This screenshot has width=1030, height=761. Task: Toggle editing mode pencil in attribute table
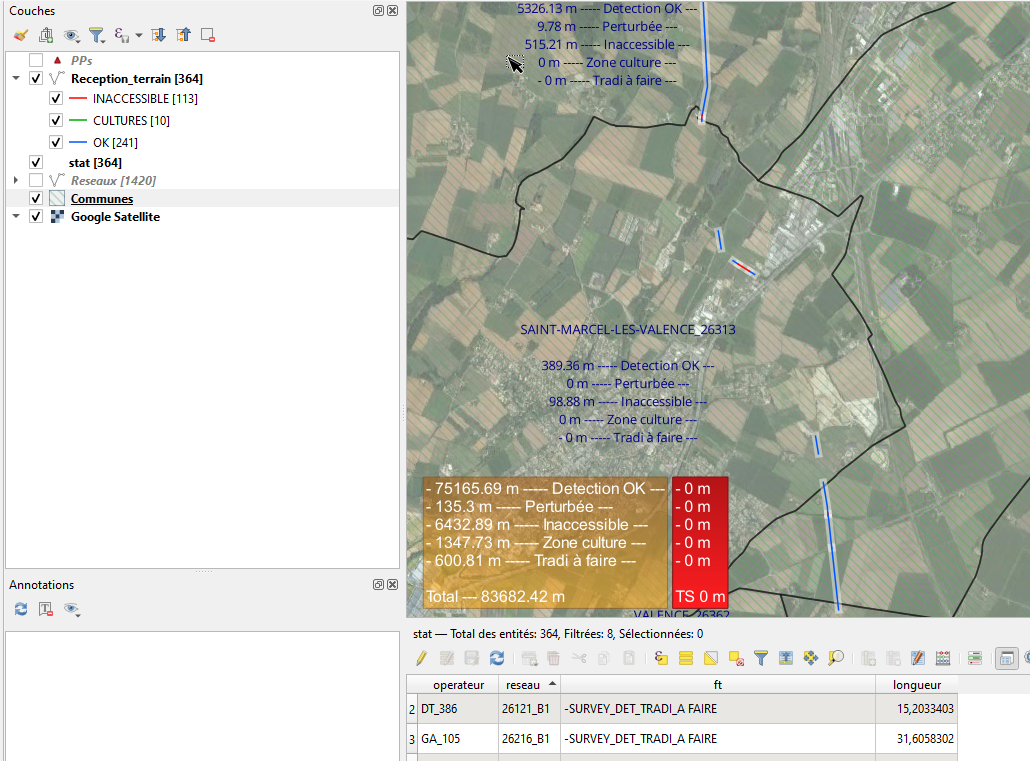(x=422, y=658)
